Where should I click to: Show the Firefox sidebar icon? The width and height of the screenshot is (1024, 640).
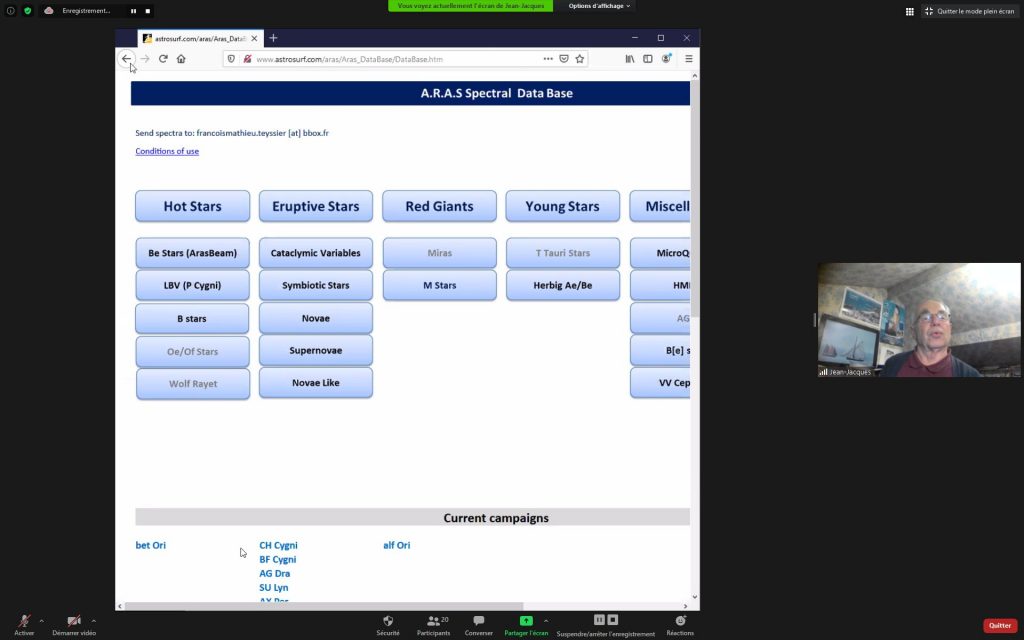[x=648, y=59]
